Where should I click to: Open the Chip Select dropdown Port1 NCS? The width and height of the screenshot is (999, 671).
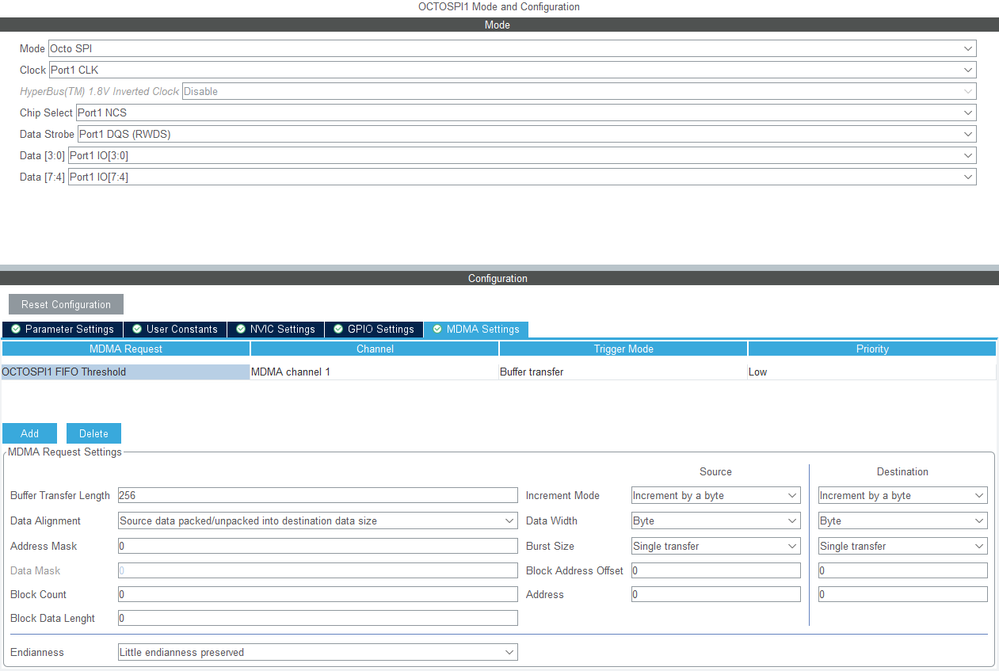tap(526, 113)
